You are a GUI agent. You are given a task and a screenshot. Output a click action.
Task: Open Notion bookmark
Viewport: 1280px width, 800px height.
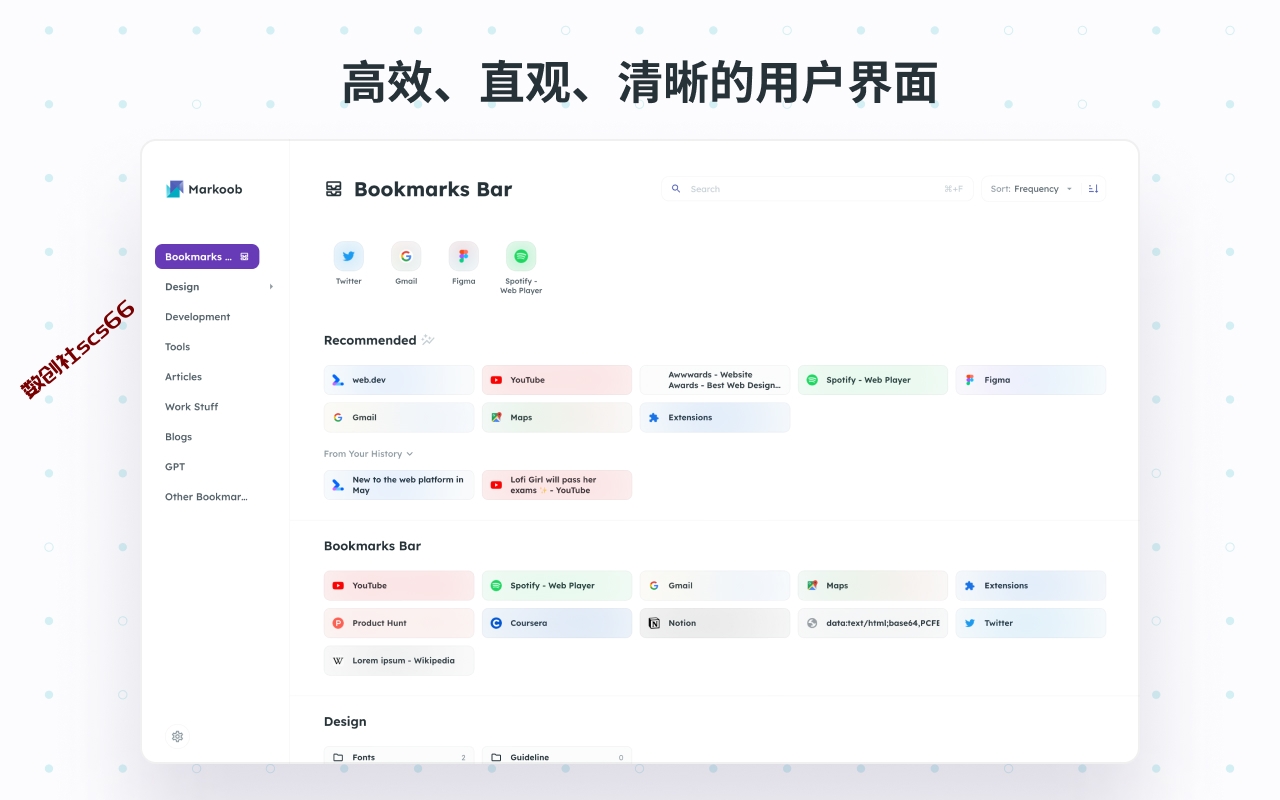point(715,623)
